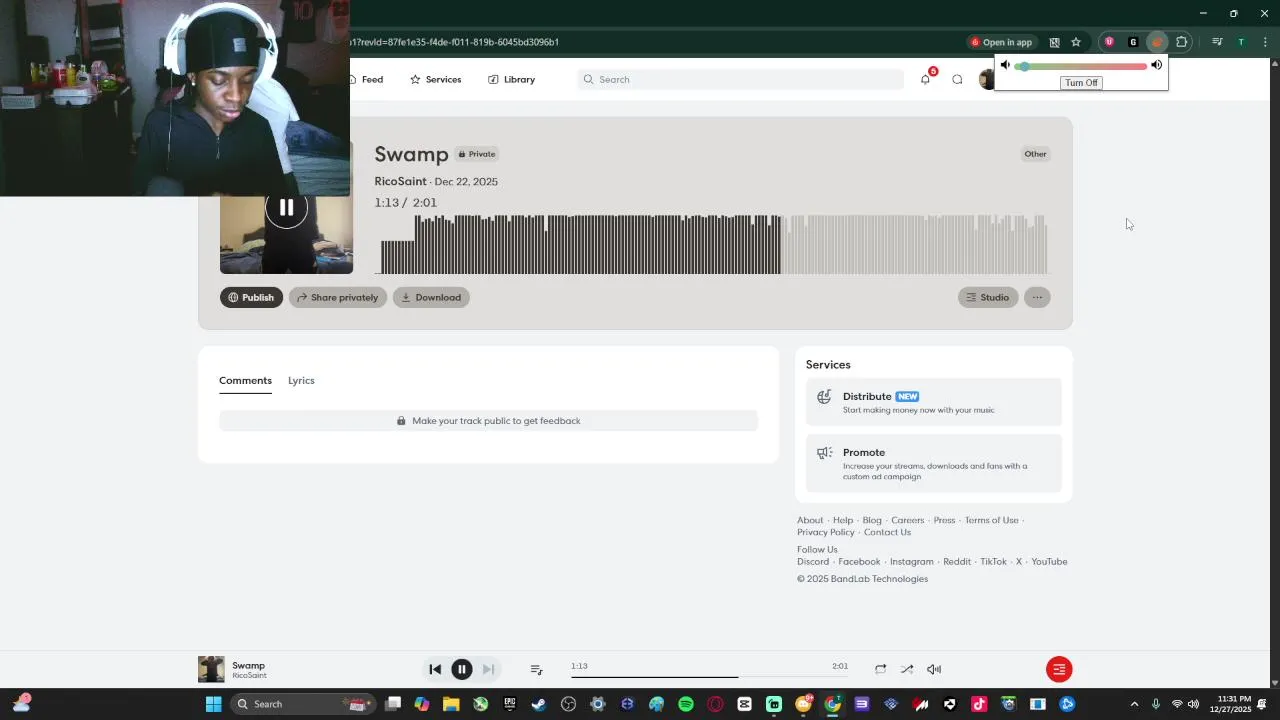Open the three-dot more options menu
Viewport: 1280px width, 720px height.
[x=1037, y=297]
